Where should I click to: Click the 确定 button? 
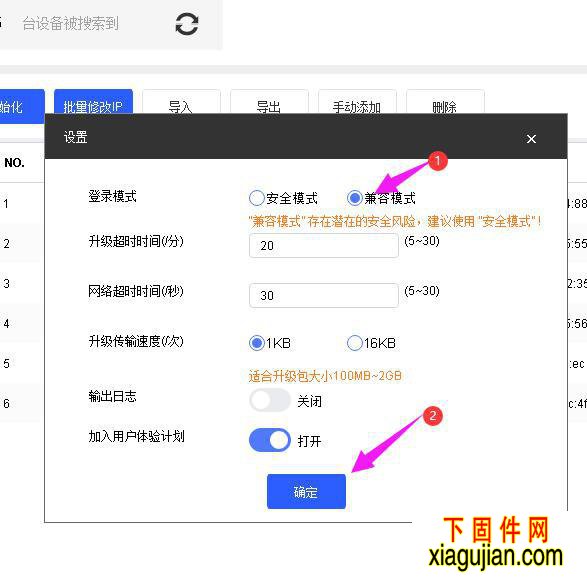point(306,492)
